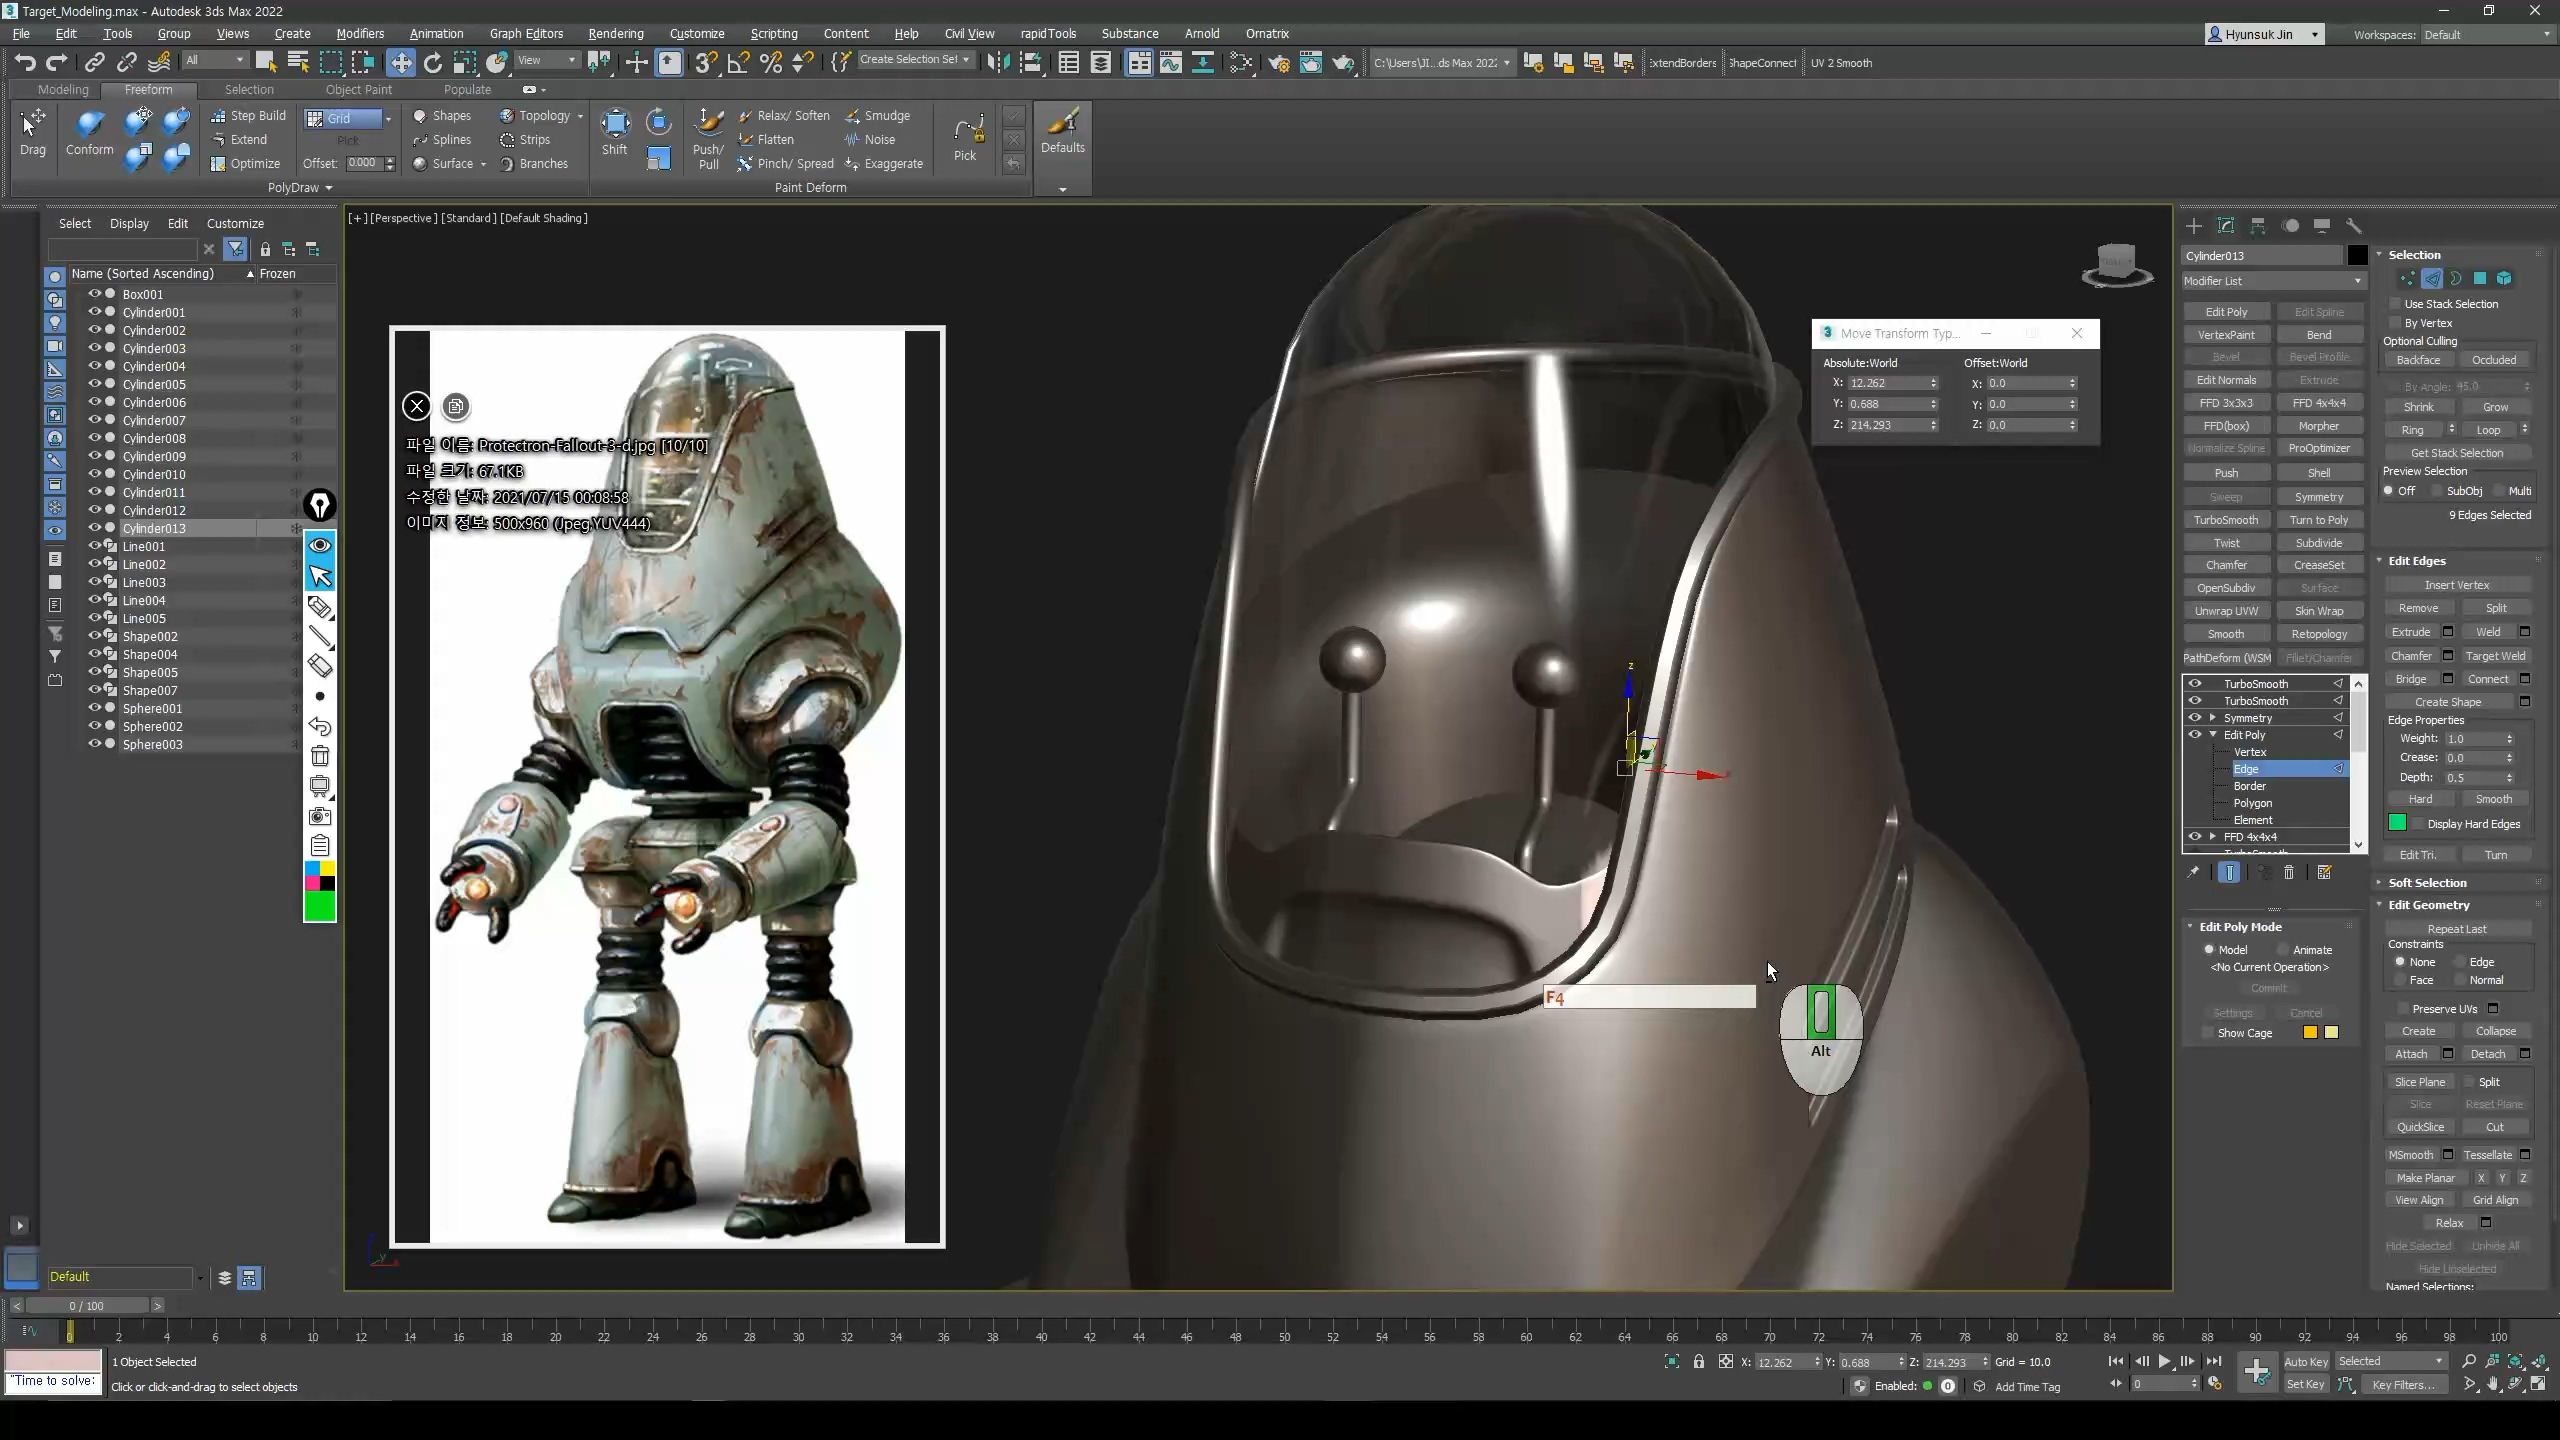Switch to Polygon sub-object selection icon
The height and width of the screenshot is (1440, 2560).
(x=2480, y=279)
